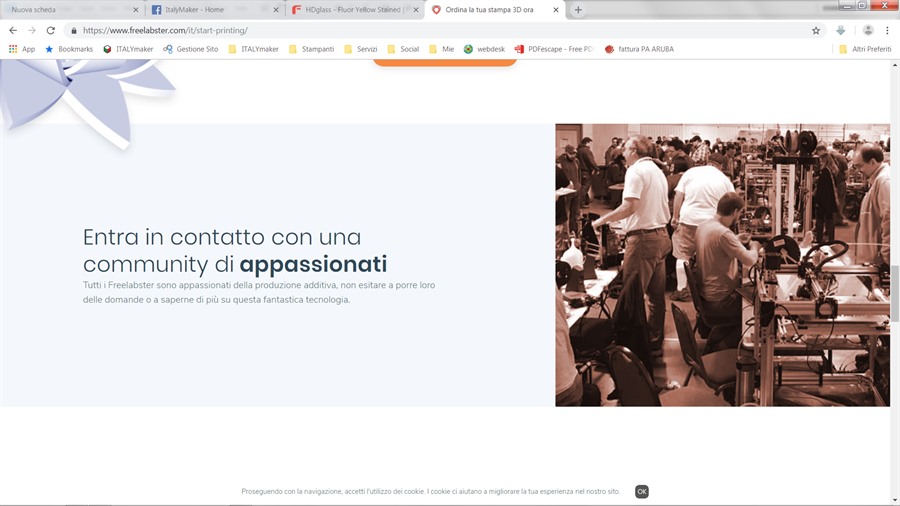Go back to previous page
This screenshot has width=900, height=506.
tap(13, 30)
